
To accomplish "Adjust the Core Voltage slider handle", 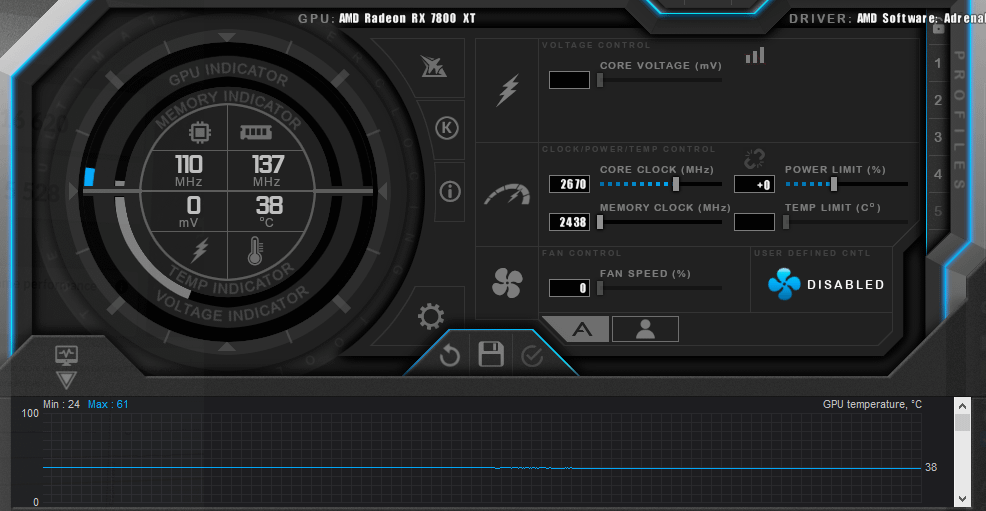I will (x=600, y=80).
